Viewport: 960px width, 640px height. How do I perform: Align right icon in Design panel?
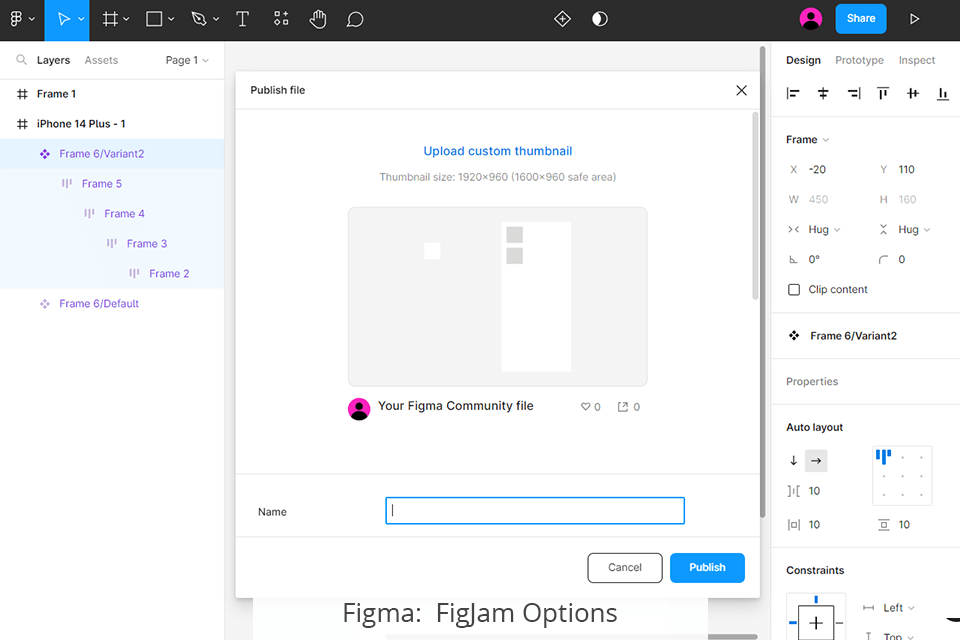853,94
